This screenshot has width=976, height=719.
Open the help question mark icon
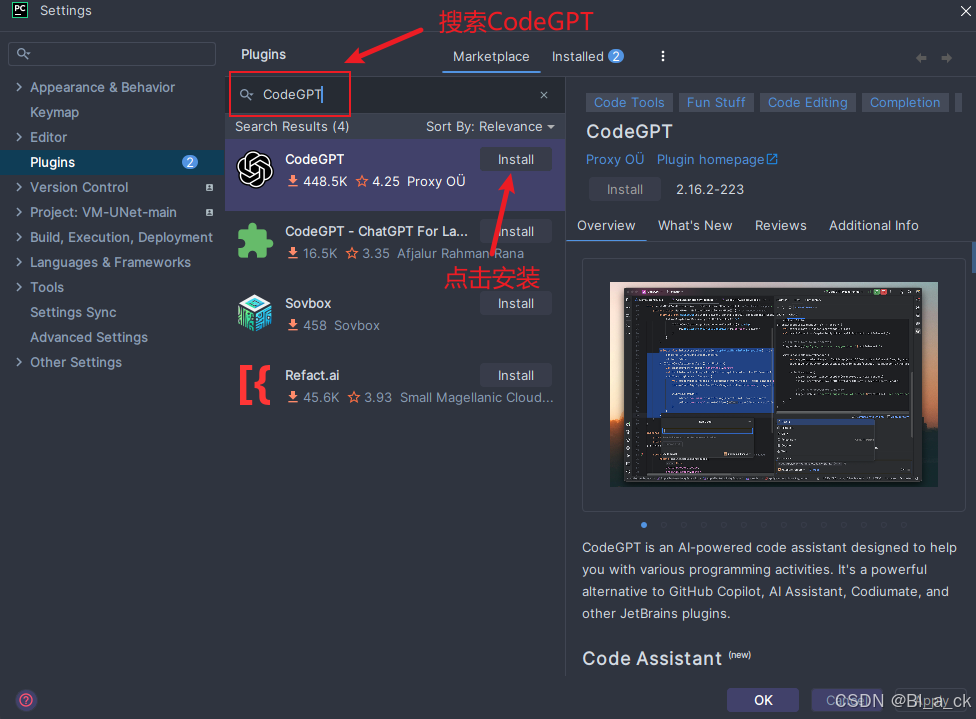coord(25,700)
